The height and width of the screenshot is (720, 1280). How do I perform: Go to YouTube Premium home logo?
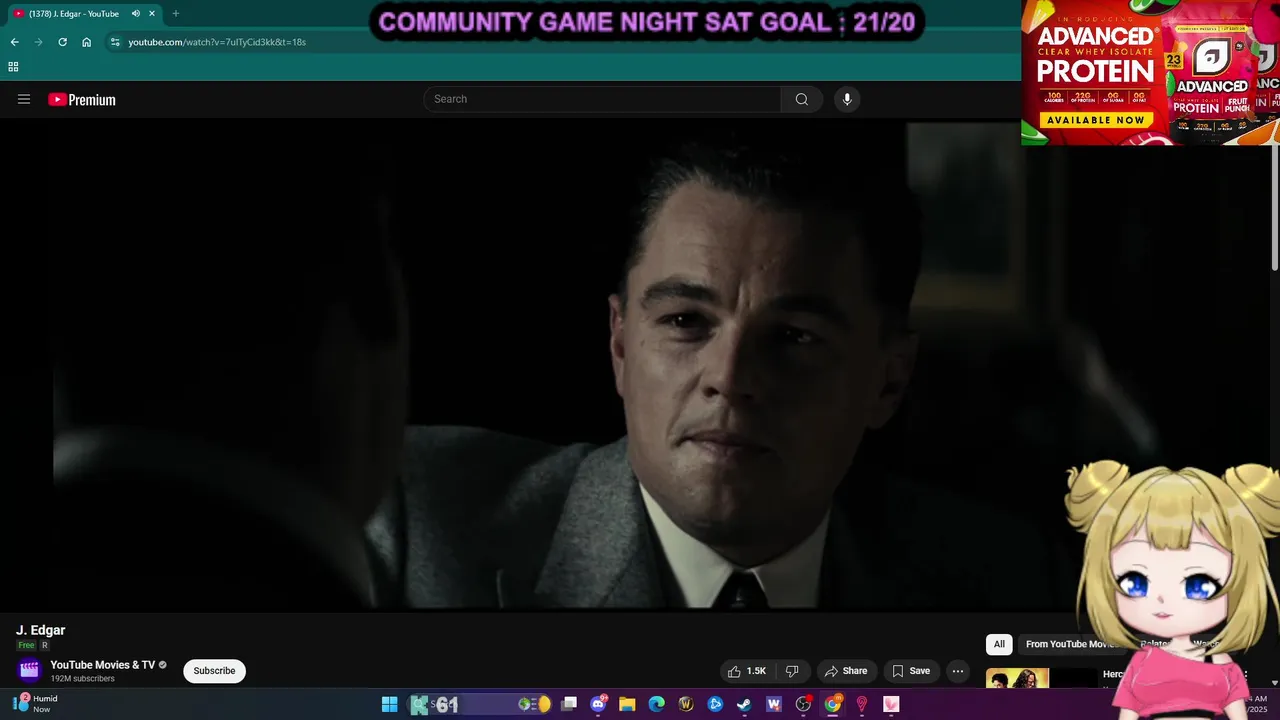[82, 100]
